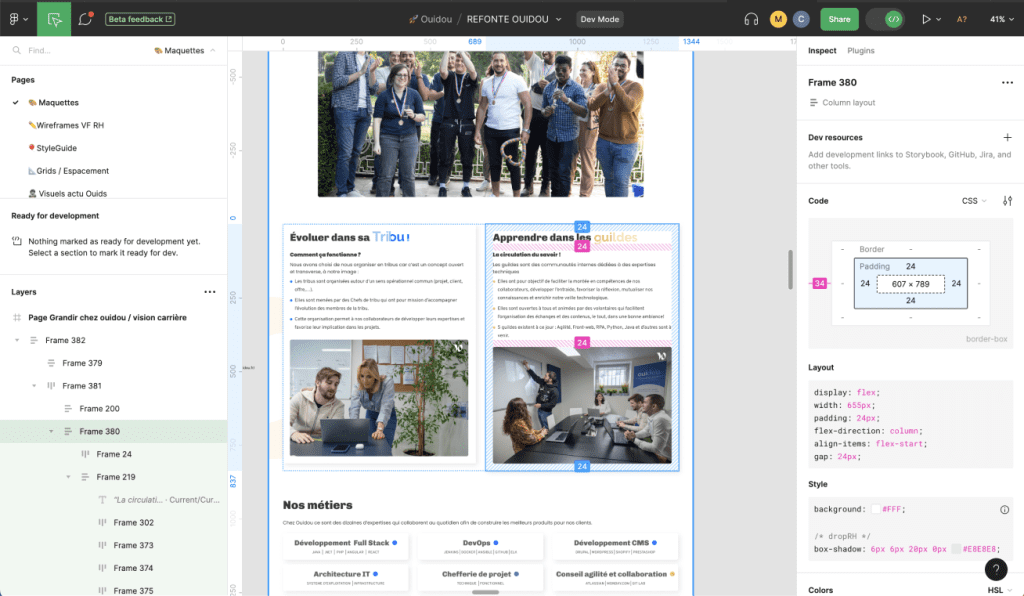Open the Beta feedback link
This screenshot has width=1024, height=596.
pos(140,19)
